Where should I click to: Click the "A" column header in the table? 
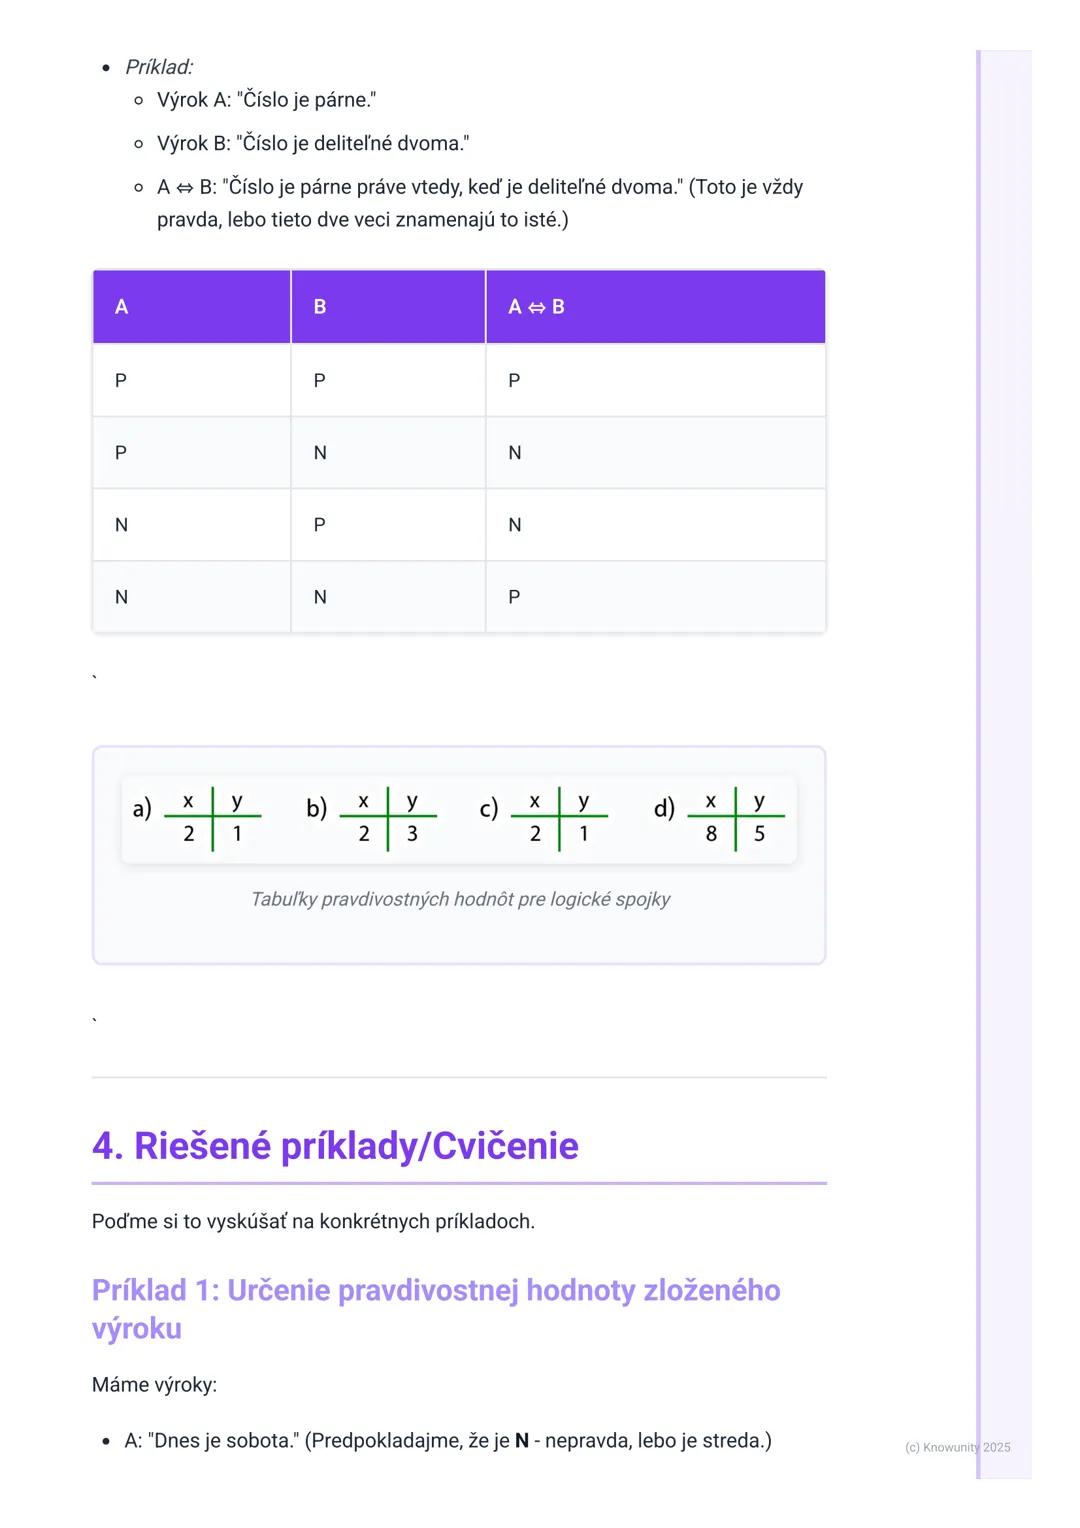click(122, 307)
